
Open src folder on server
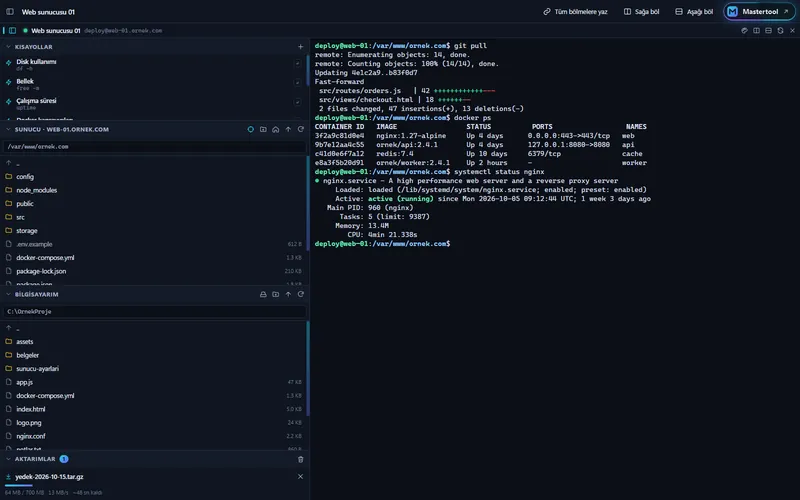(153, 217)
